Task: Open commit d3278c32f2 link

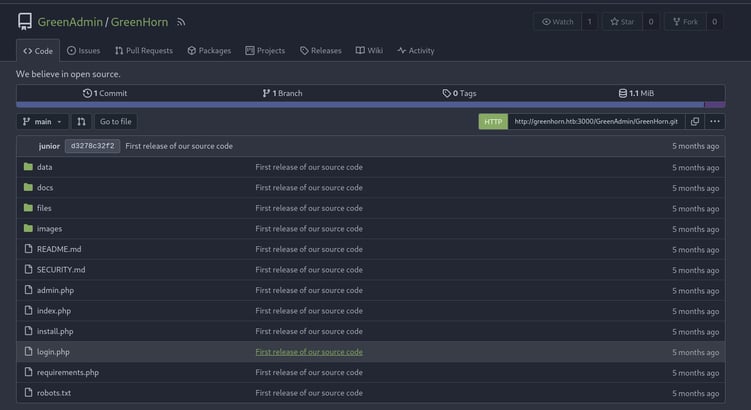Action: [x=92, y=146]
